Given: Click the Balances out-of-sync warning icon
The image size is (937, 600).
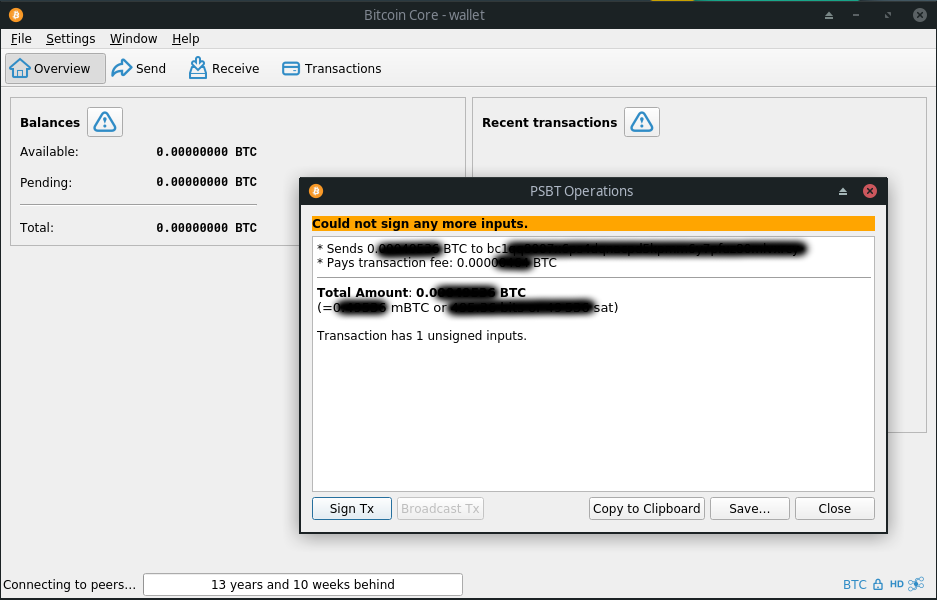Looking at the screenshot, I should pos(105,122).
